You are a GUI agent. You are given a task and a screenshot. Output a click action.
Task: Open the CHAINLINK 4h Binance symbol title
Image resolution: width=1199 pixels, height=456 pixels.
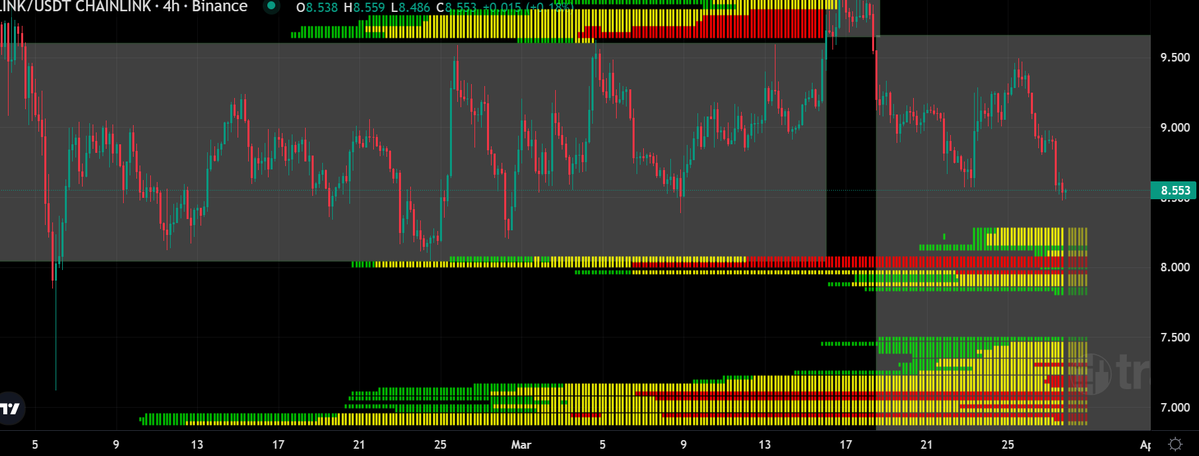click(x=124, y=7)
